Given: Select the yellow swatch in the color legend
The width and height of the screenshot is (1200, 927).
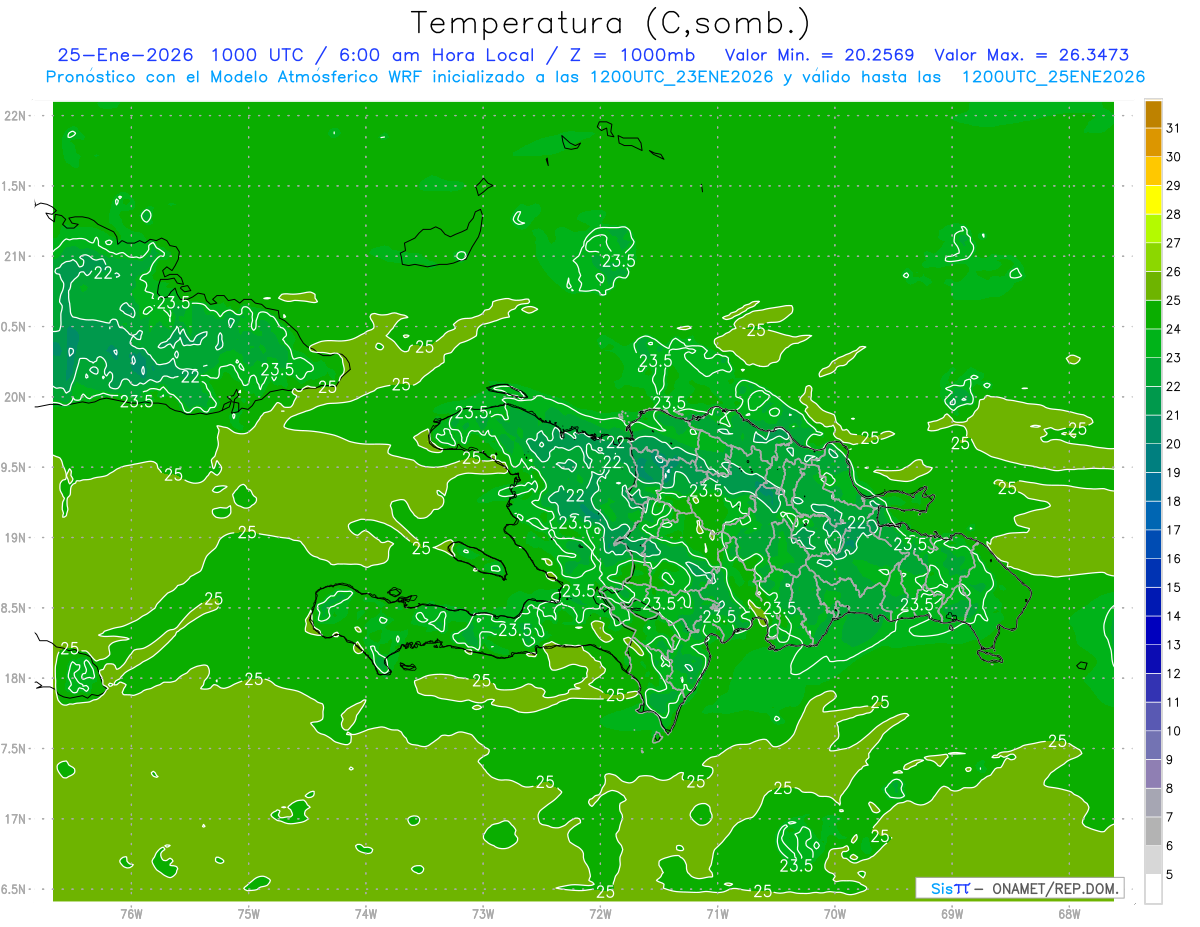Looking at the screenshot, I should pos(1153,200).
